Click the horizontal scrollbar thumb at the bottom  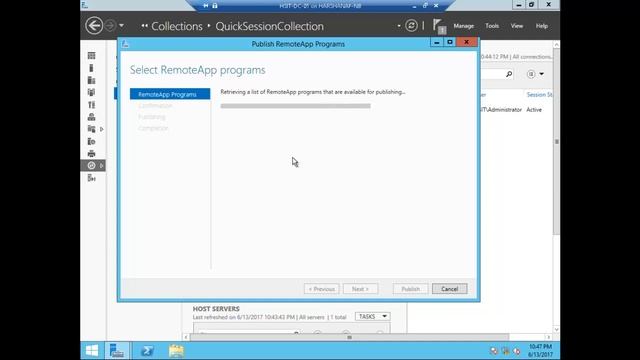tap(349, 337)
